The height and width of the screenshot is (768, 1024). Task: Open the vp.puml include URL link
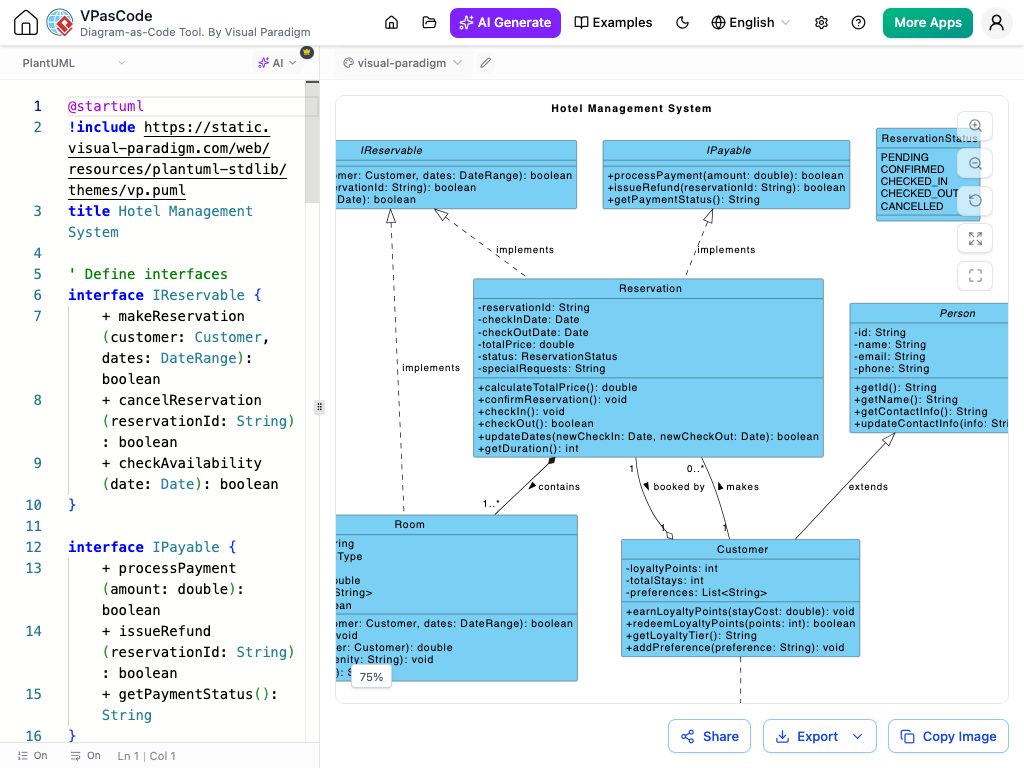[x=177, y=159]
